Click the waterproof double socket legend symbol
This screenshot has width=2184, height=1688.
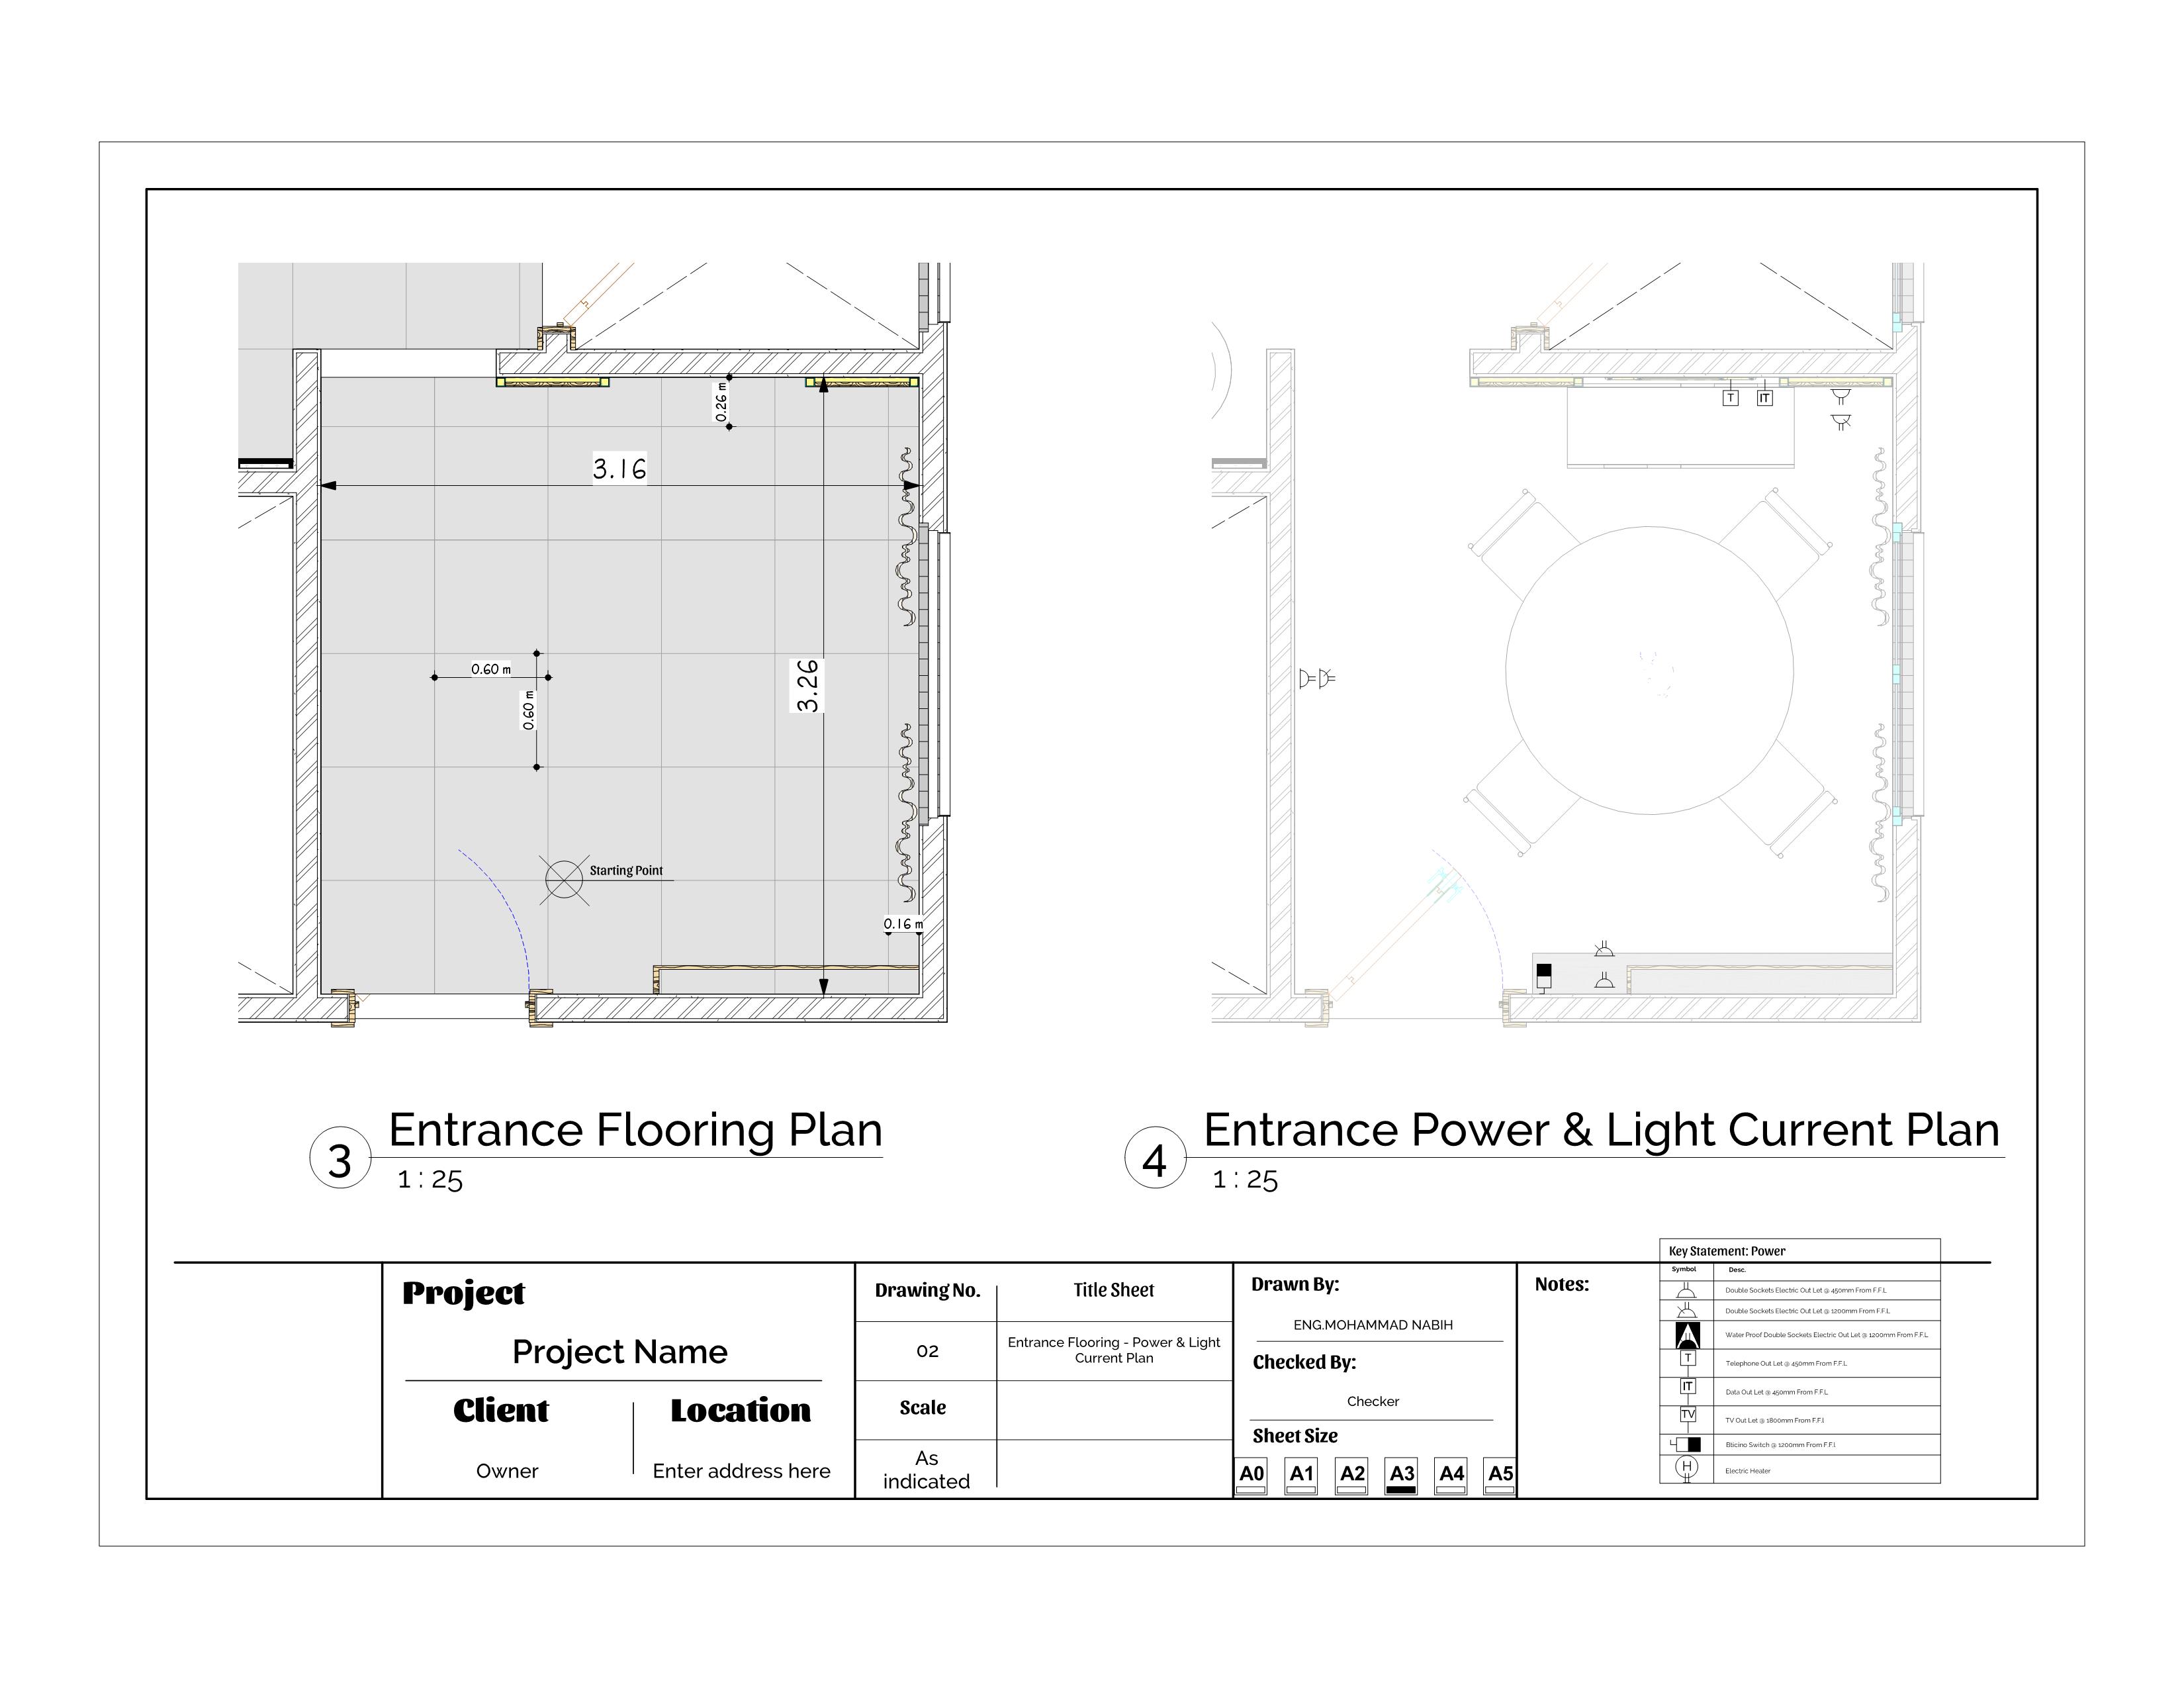point(1687,1335)
